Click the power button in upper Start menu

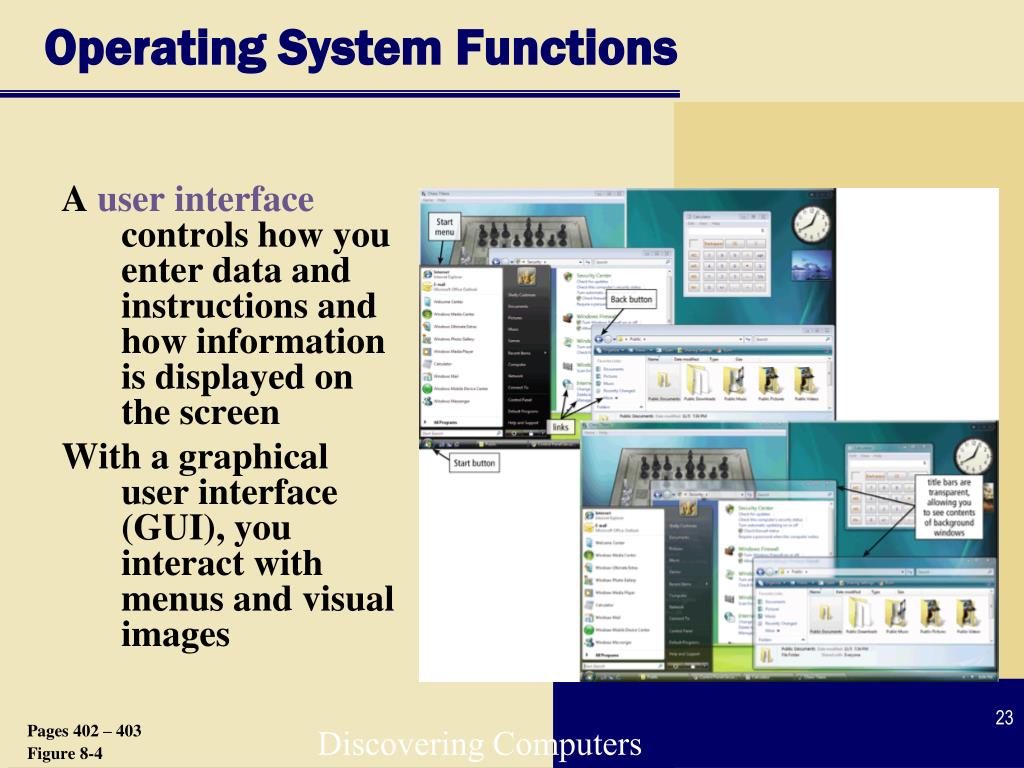tap(514, 434)
